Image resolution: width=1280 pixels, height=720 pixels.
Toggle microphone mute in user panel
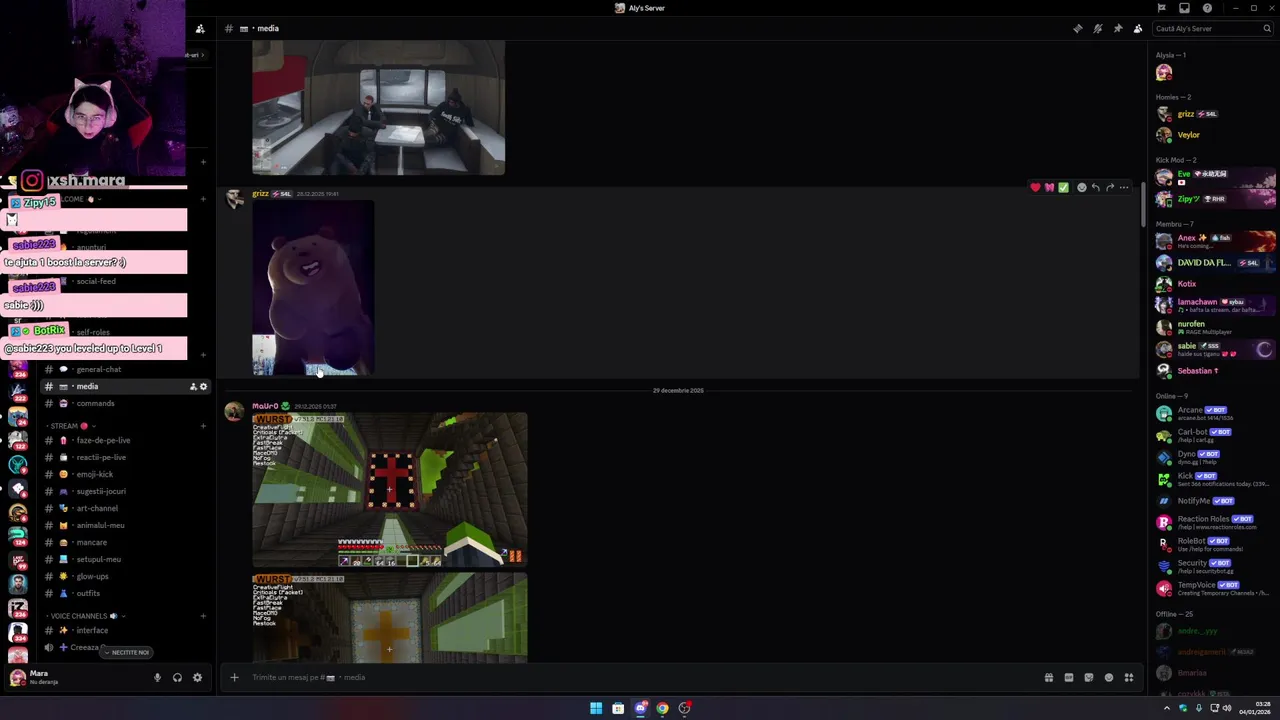157,677
